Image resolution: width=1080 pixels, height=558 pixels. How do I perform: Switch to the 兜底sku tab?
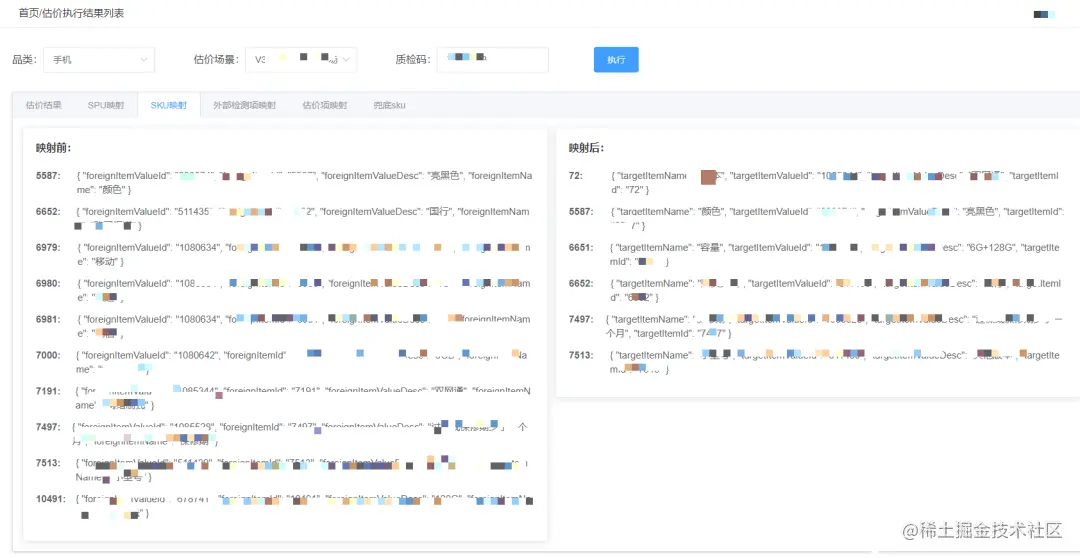coord(390,105)
